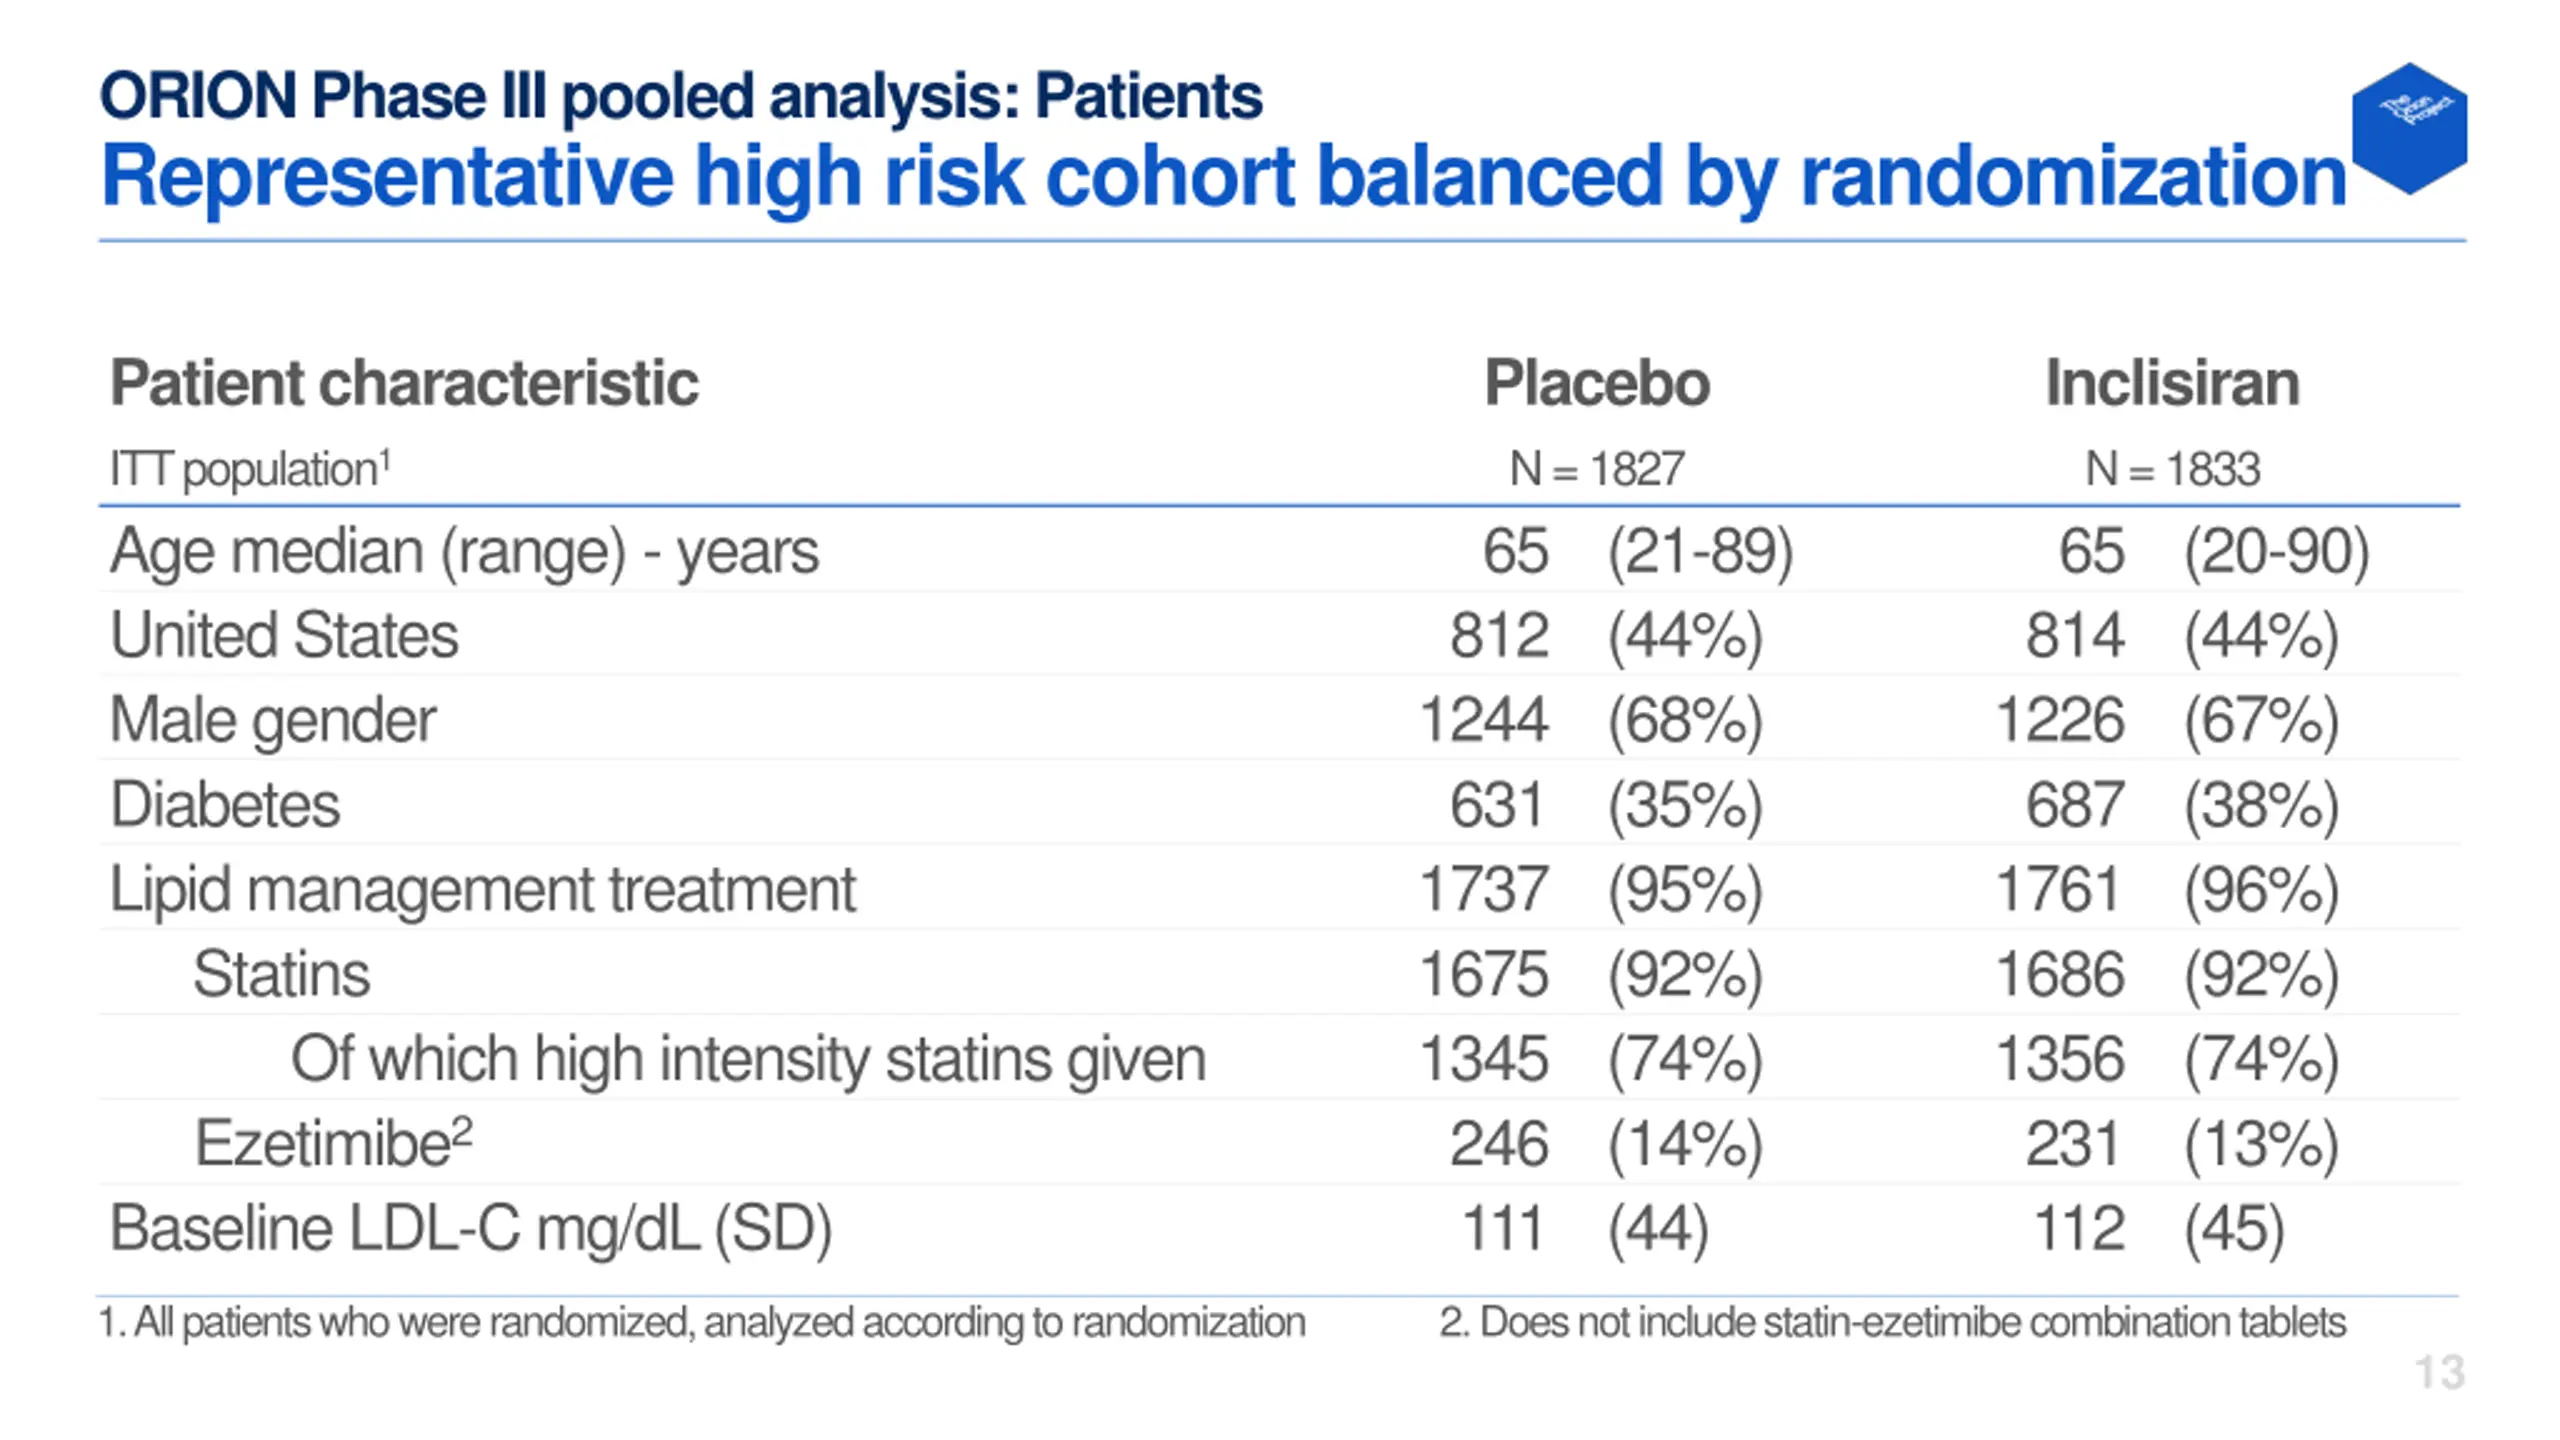Select 'Of which high intensity statins given'

coord(748,1059)
